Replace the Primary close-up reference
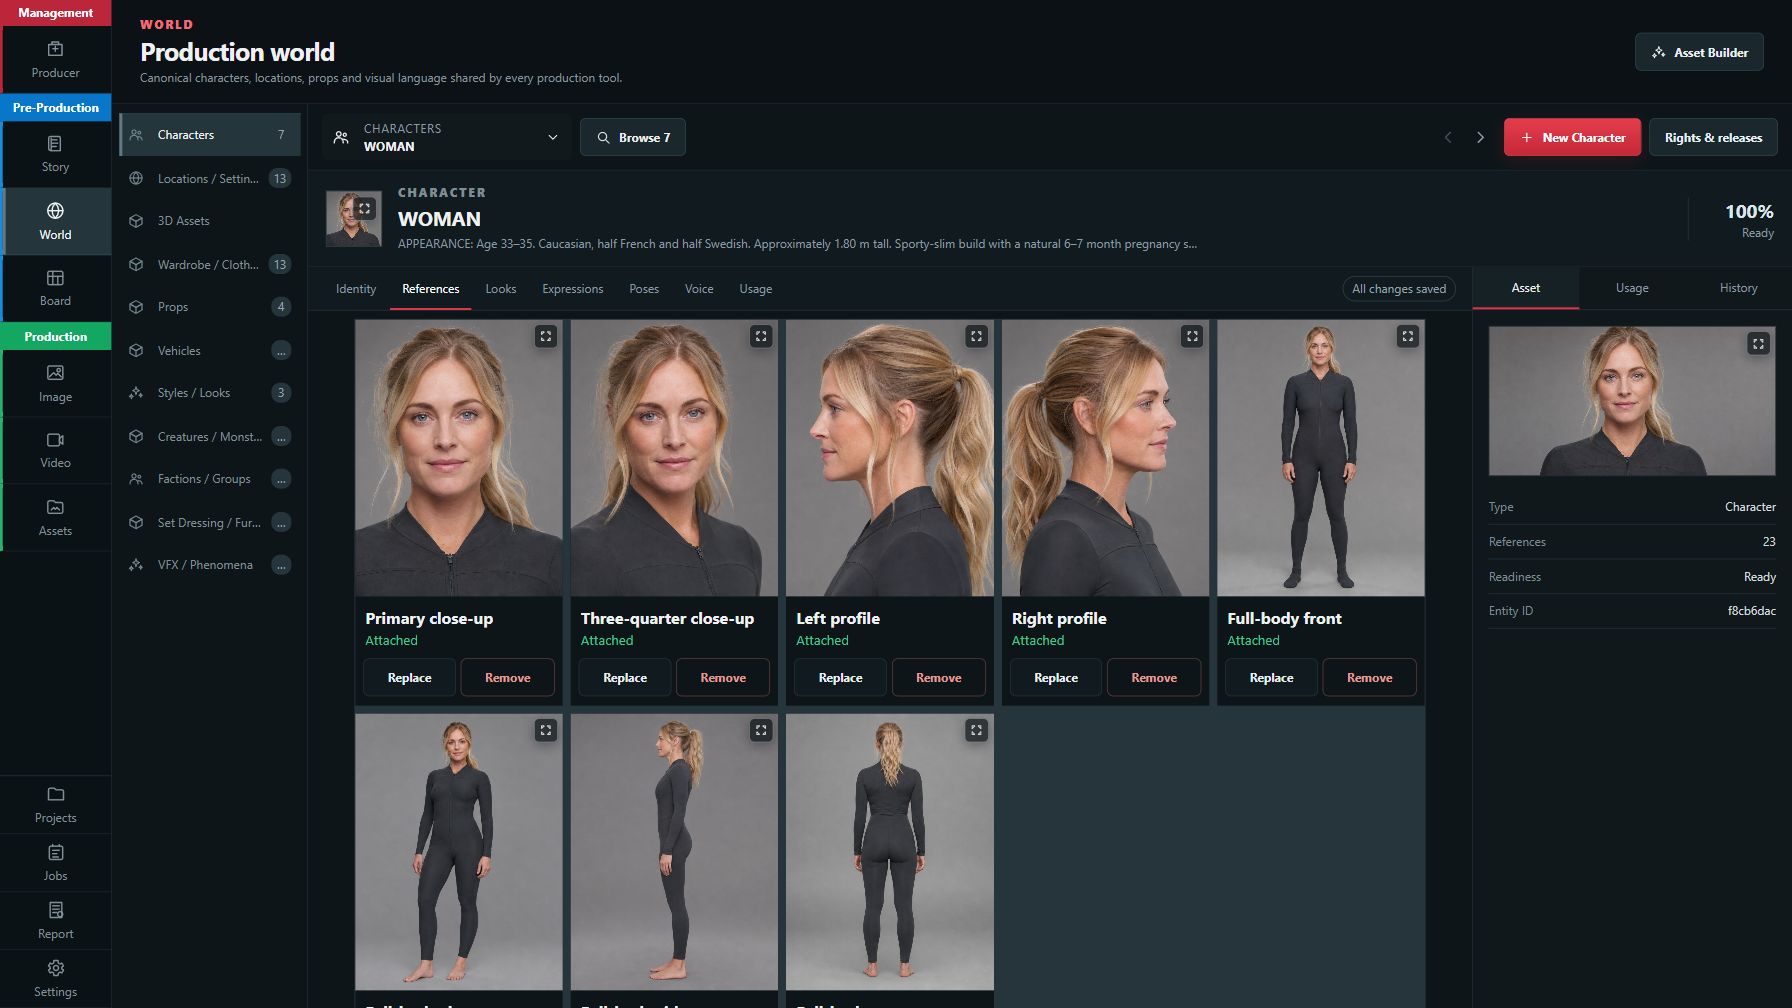Image resolution: width=1792 pixels, height=1008 pixels. [410, 677]
